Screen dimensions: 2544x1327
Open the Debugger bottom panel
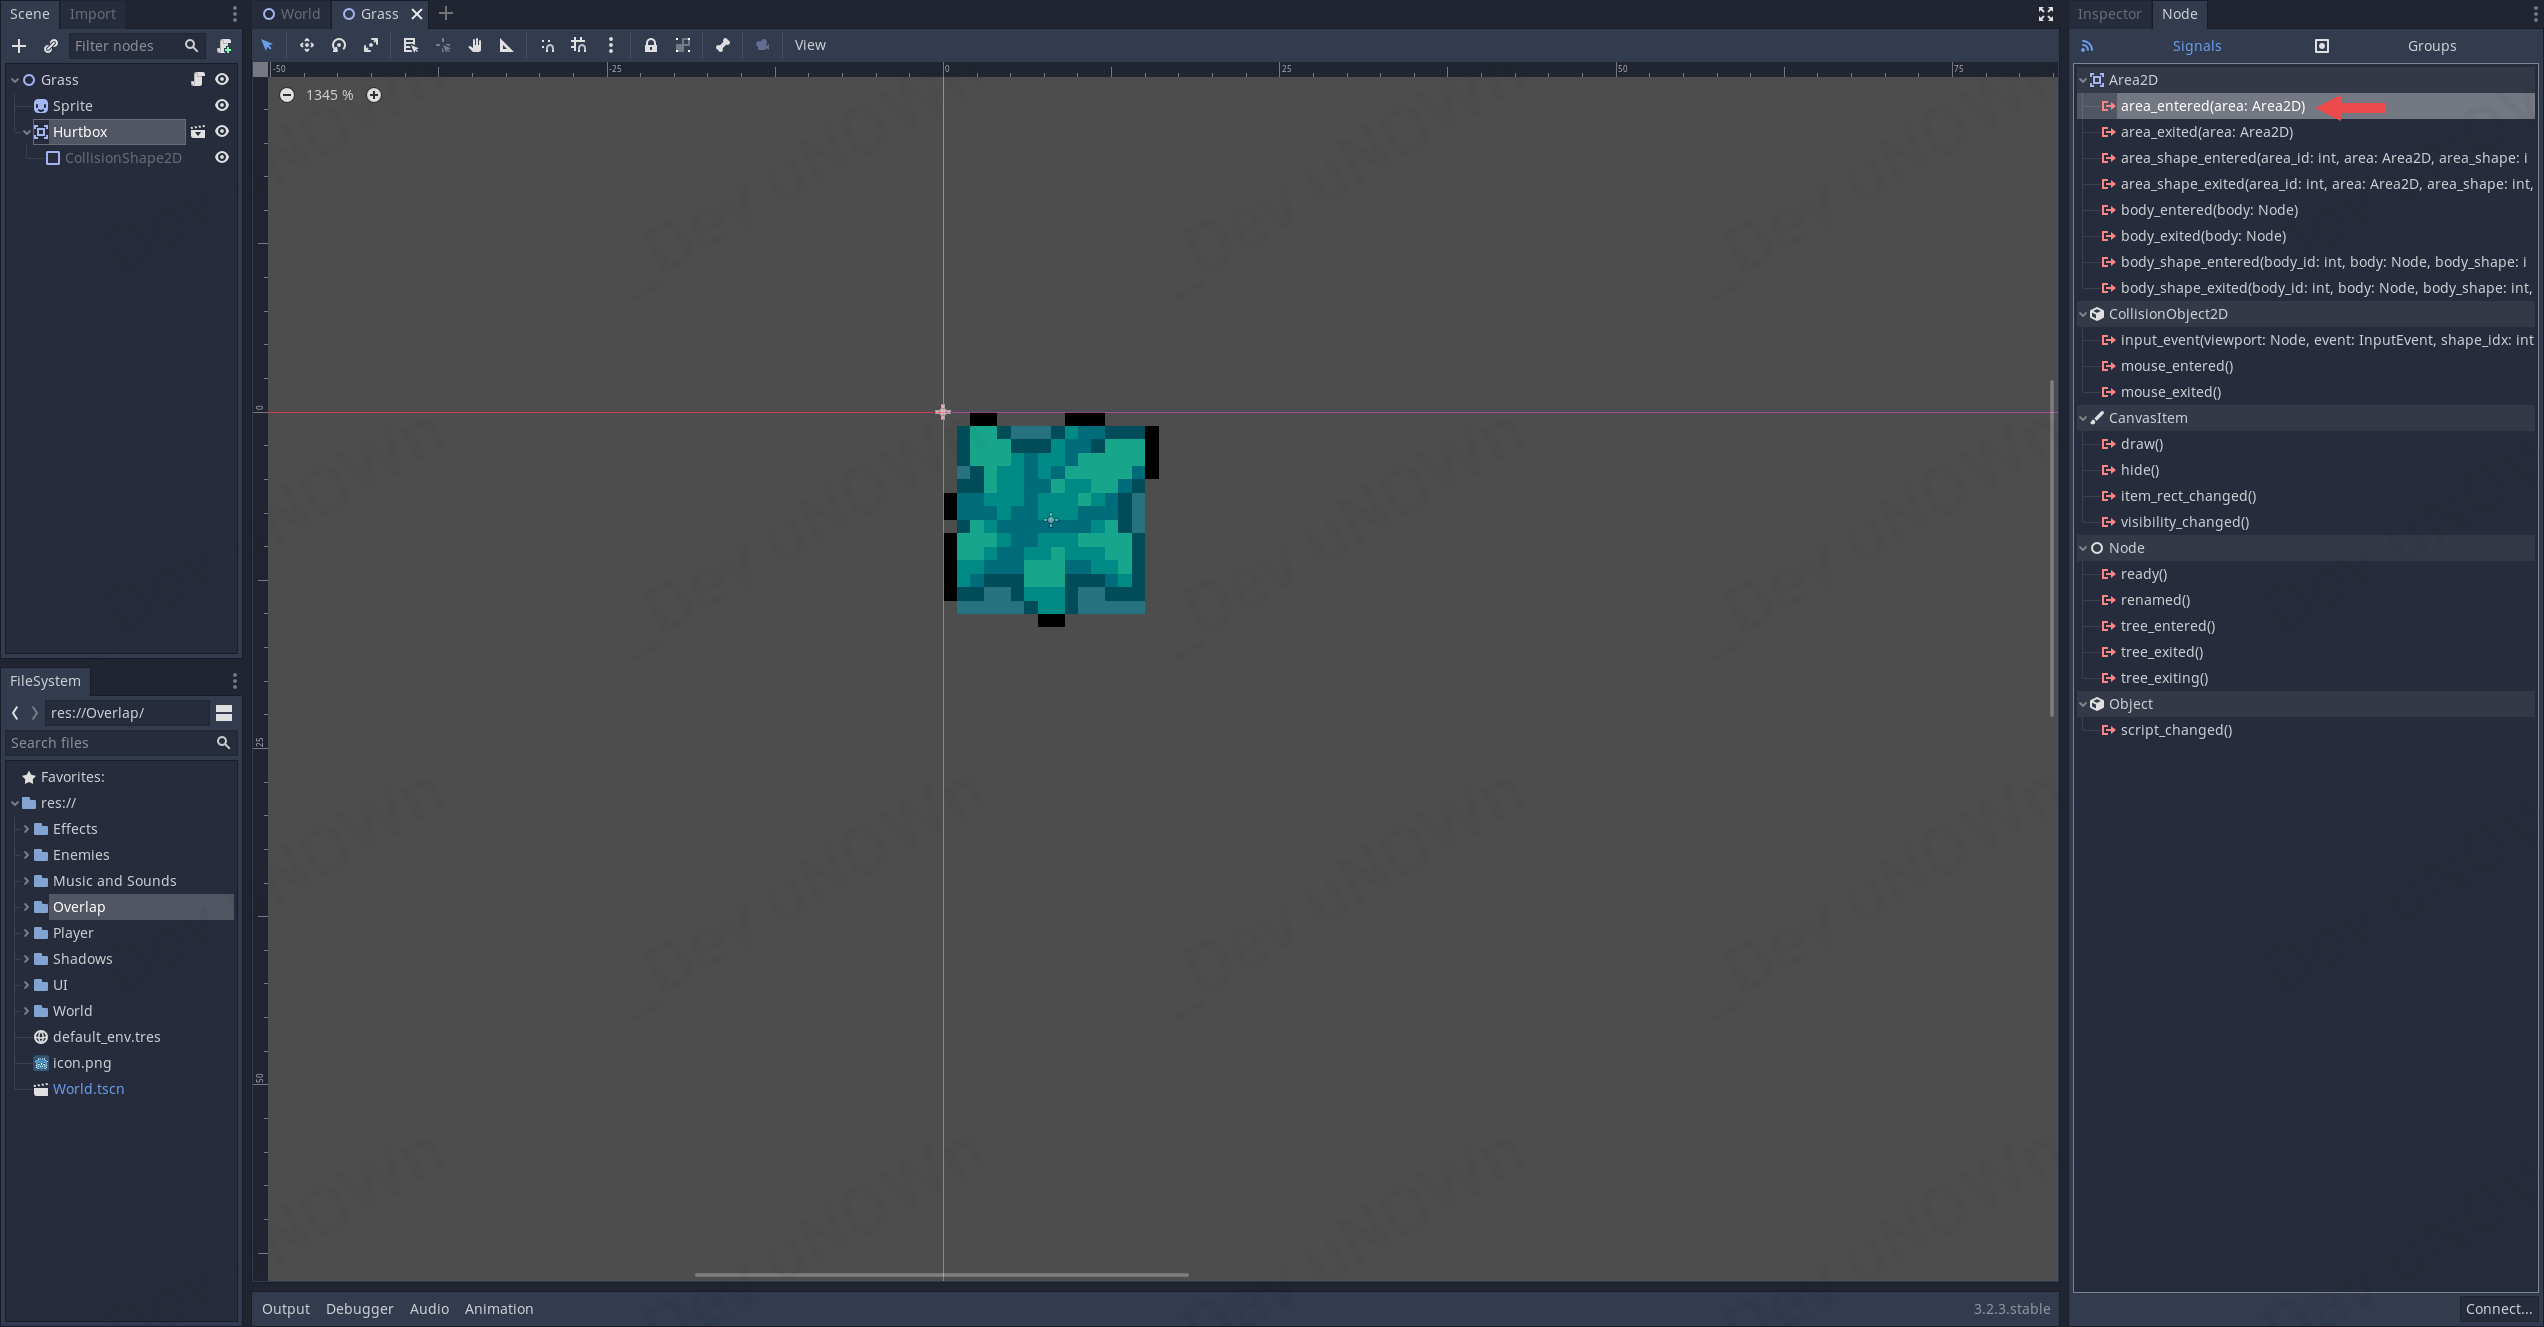click(359, 1309)
